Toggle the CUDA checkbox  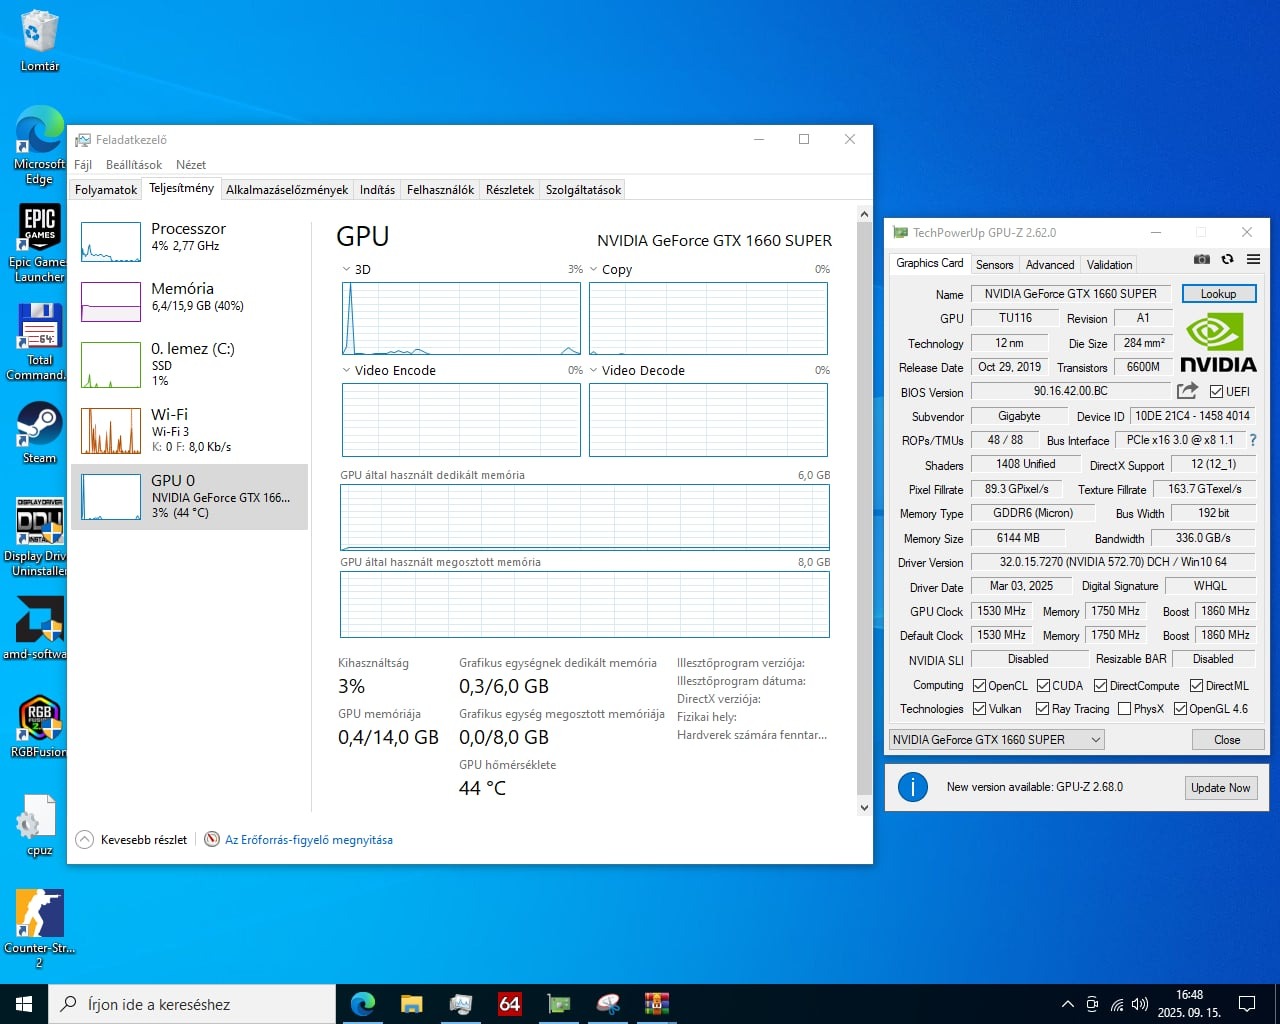pyautogui.click(x=1043, y=686)
